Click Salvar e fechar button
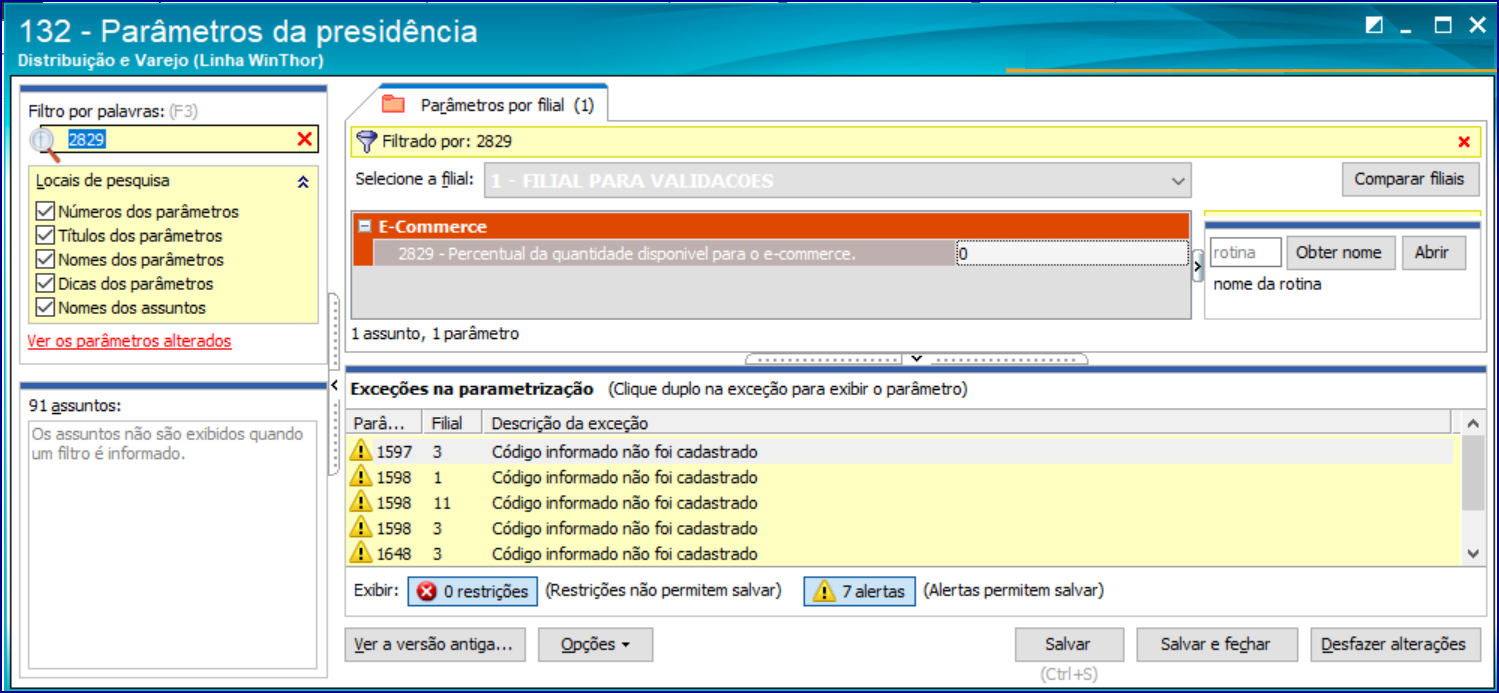The width and height of the screenshot is (1499, 693). click(x=1216, y=645)
